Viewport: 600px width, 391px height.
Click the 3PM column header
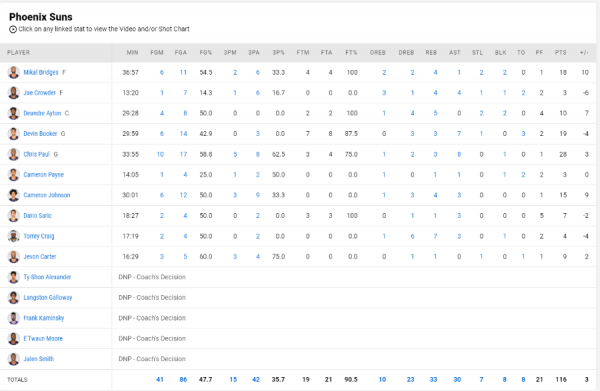(230, 52)
